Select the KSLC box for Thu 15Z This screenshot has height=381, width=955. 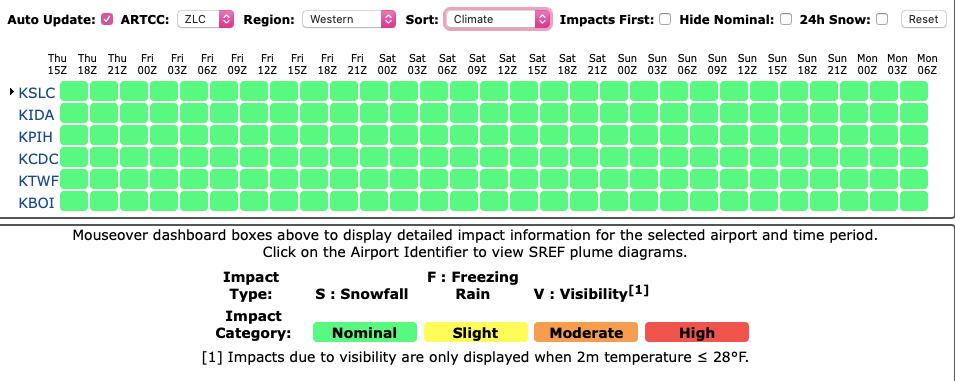coord(74,91)
